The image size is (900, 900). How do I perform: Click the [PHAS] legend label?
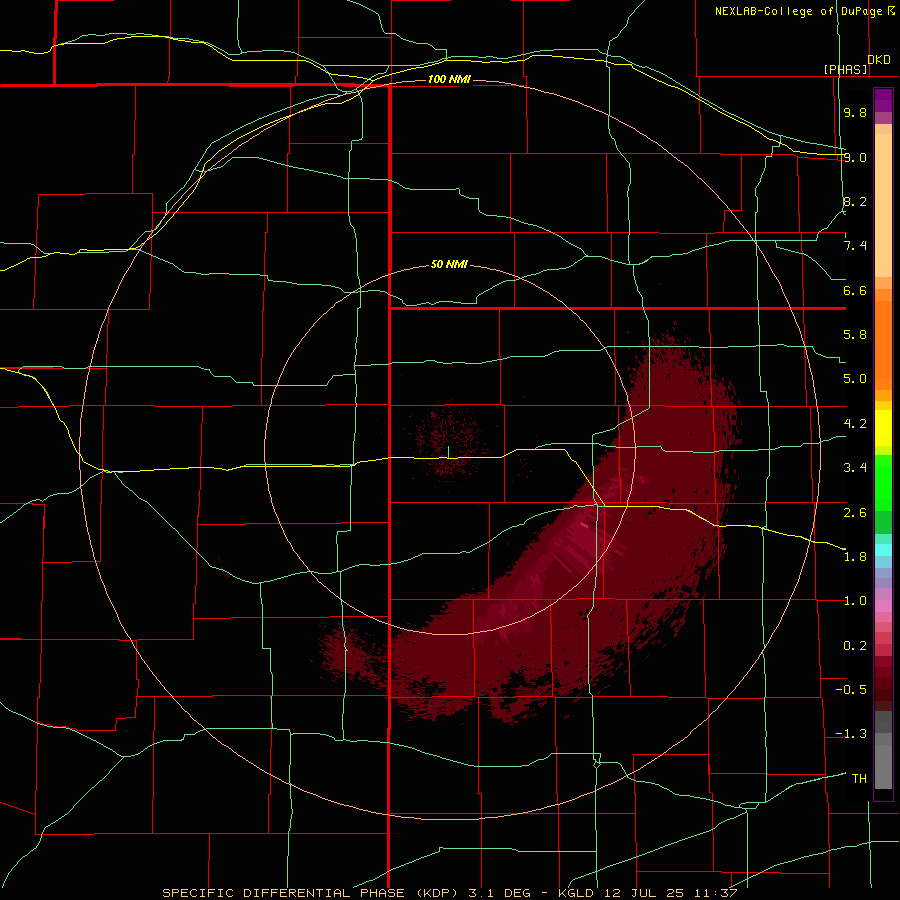[x=845, y=69]
